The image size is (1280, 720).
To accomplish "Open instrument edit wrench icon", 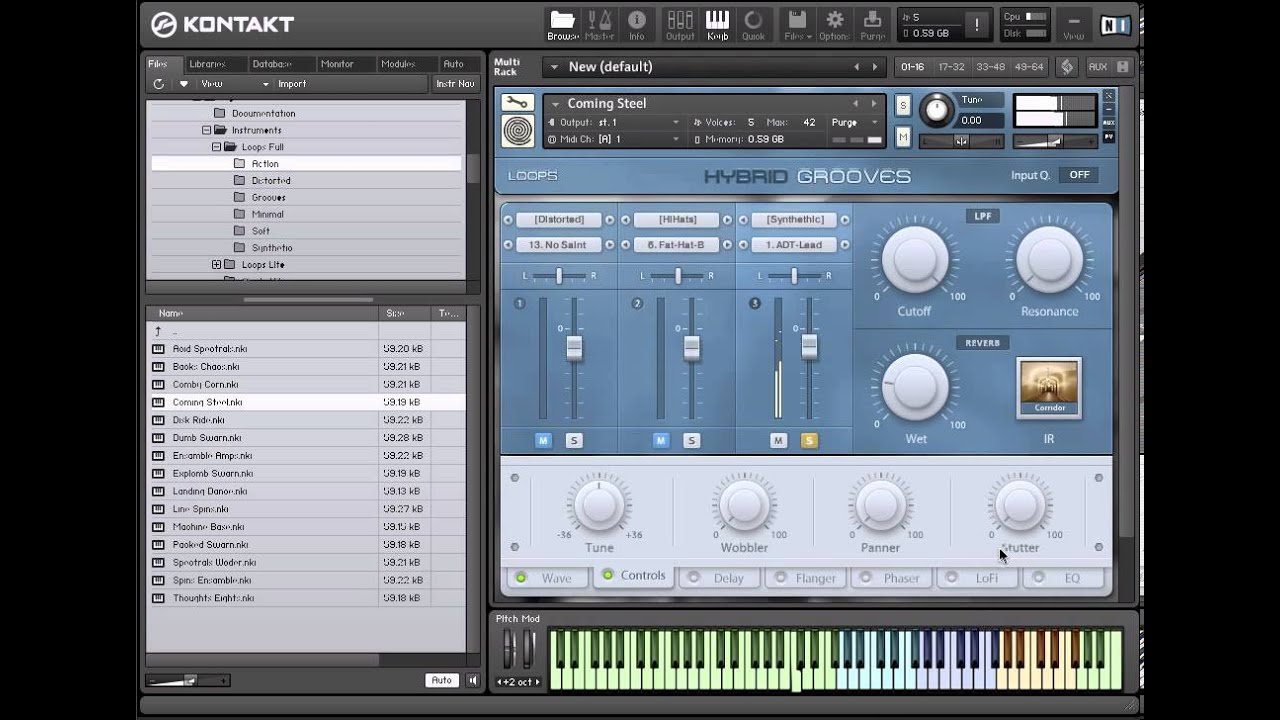I will pyautogui.click(x=518, y=102).
